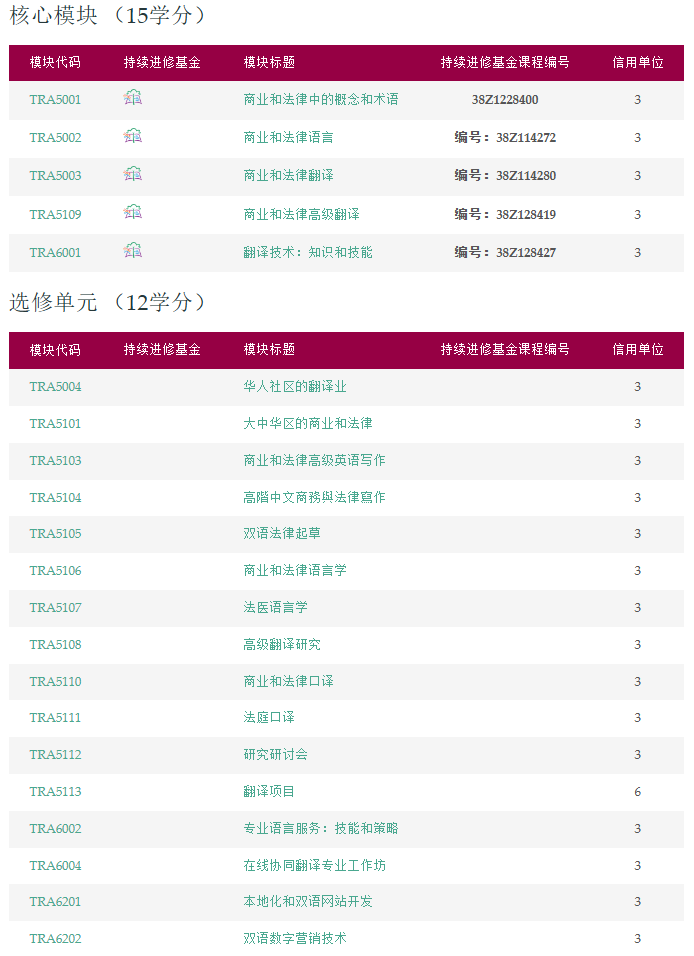This screenshot has height=956, width=694.
Task: Click 模块代码 header in the electives table
Action: coord(55,350)
